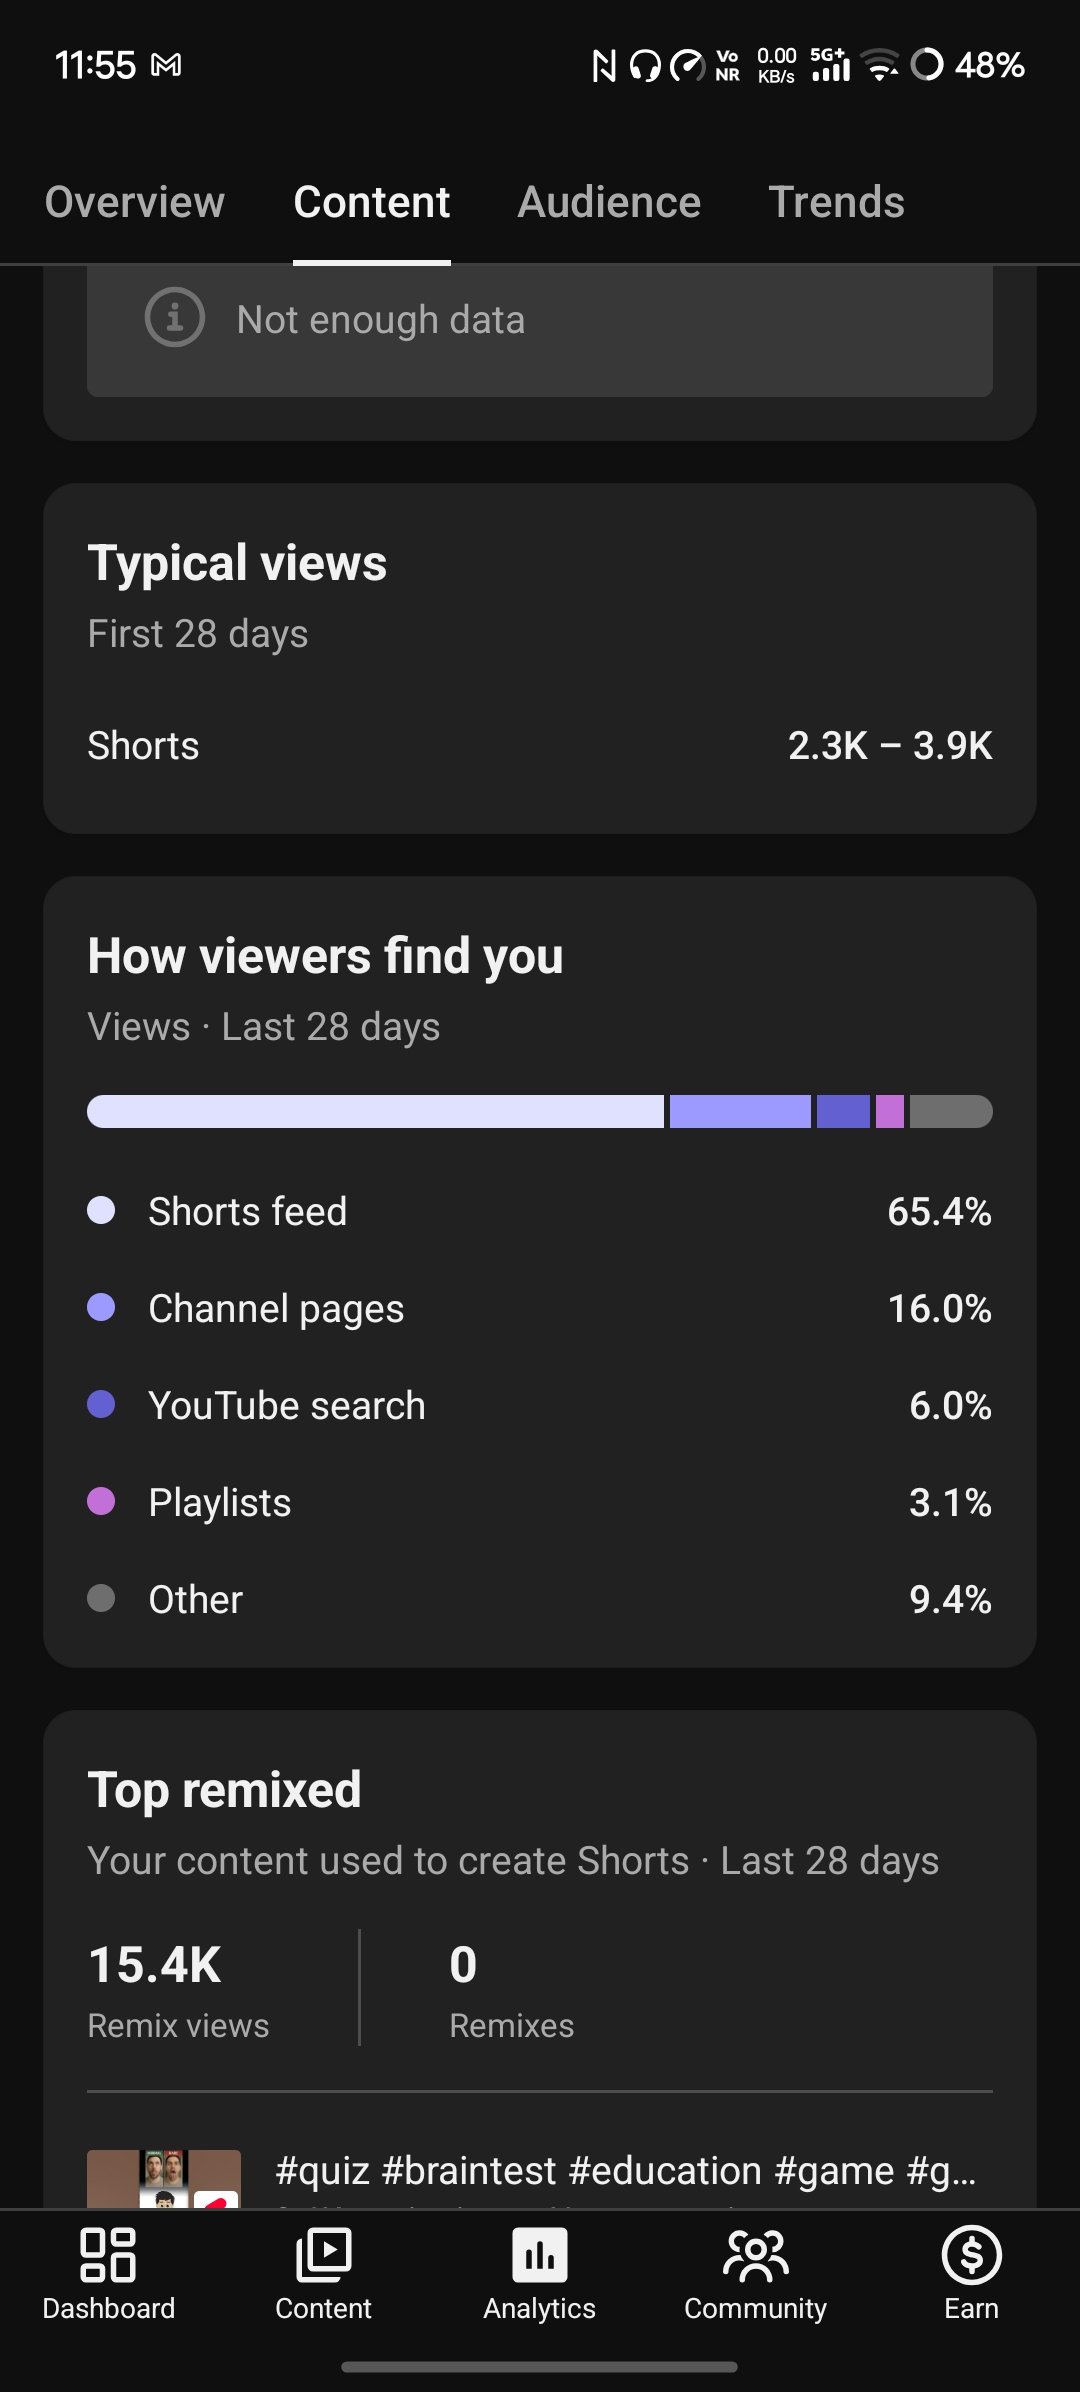Switch to the Audience tab
The height and width of the screenshot is (2392, 1080).
click(x=609, y=202)
